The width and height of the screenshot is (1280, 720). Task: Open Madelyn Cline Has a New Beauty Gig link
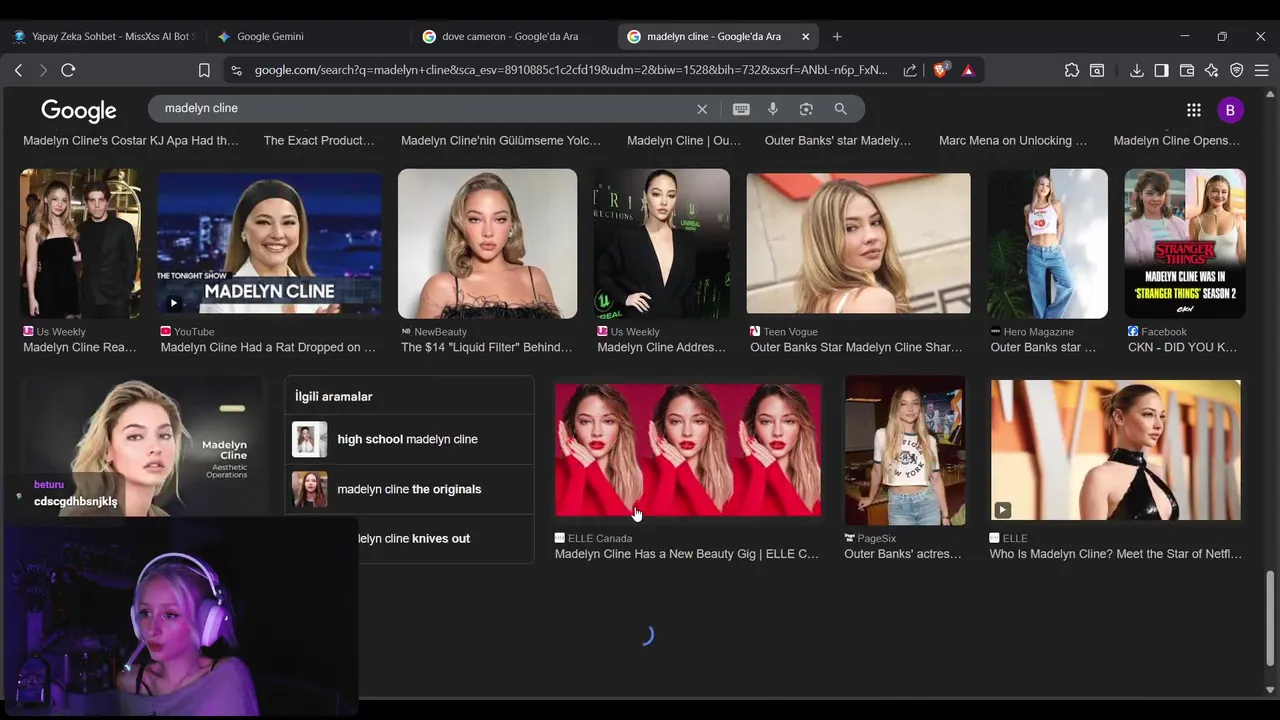pos(687,554)
